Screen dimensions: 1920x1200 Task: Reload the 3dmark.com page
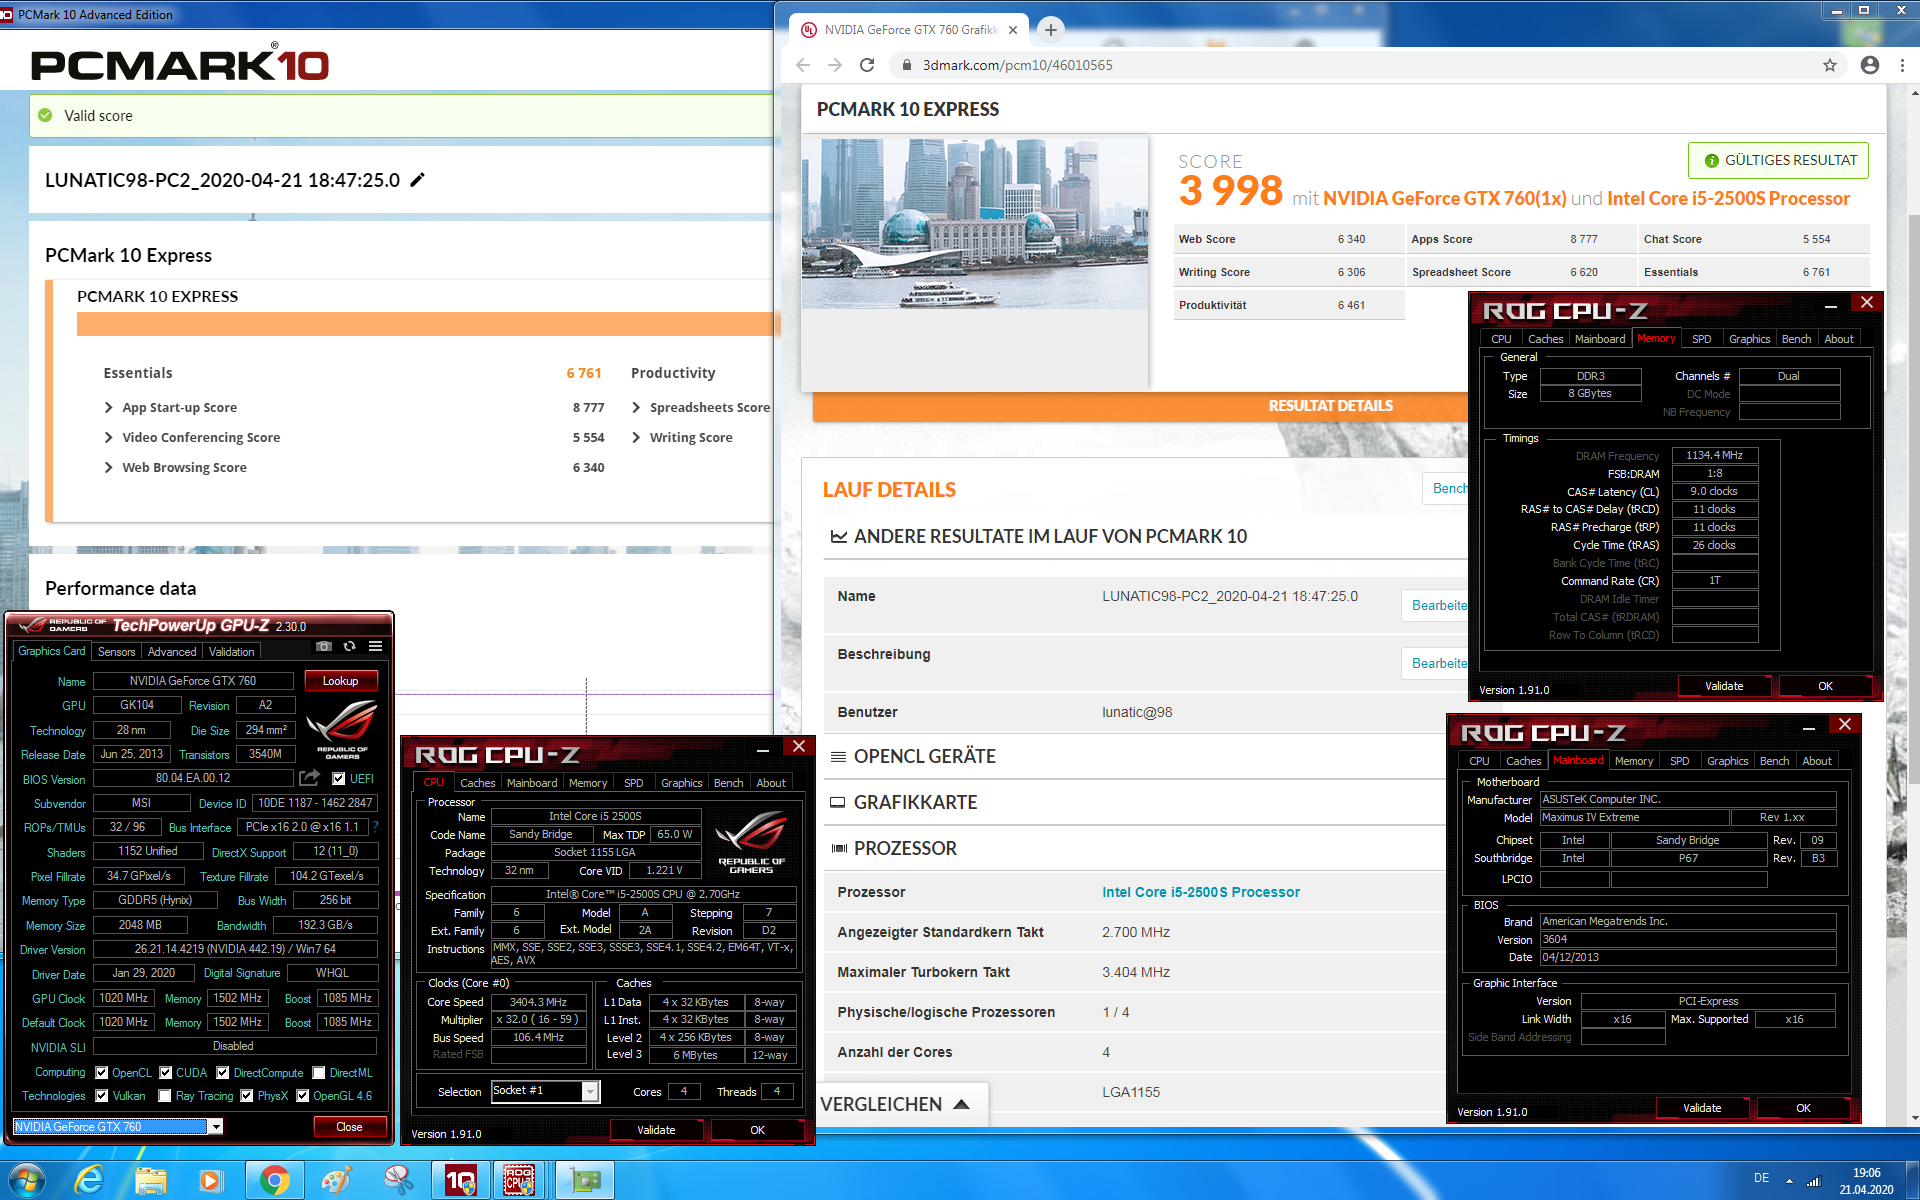pos(867,65)
